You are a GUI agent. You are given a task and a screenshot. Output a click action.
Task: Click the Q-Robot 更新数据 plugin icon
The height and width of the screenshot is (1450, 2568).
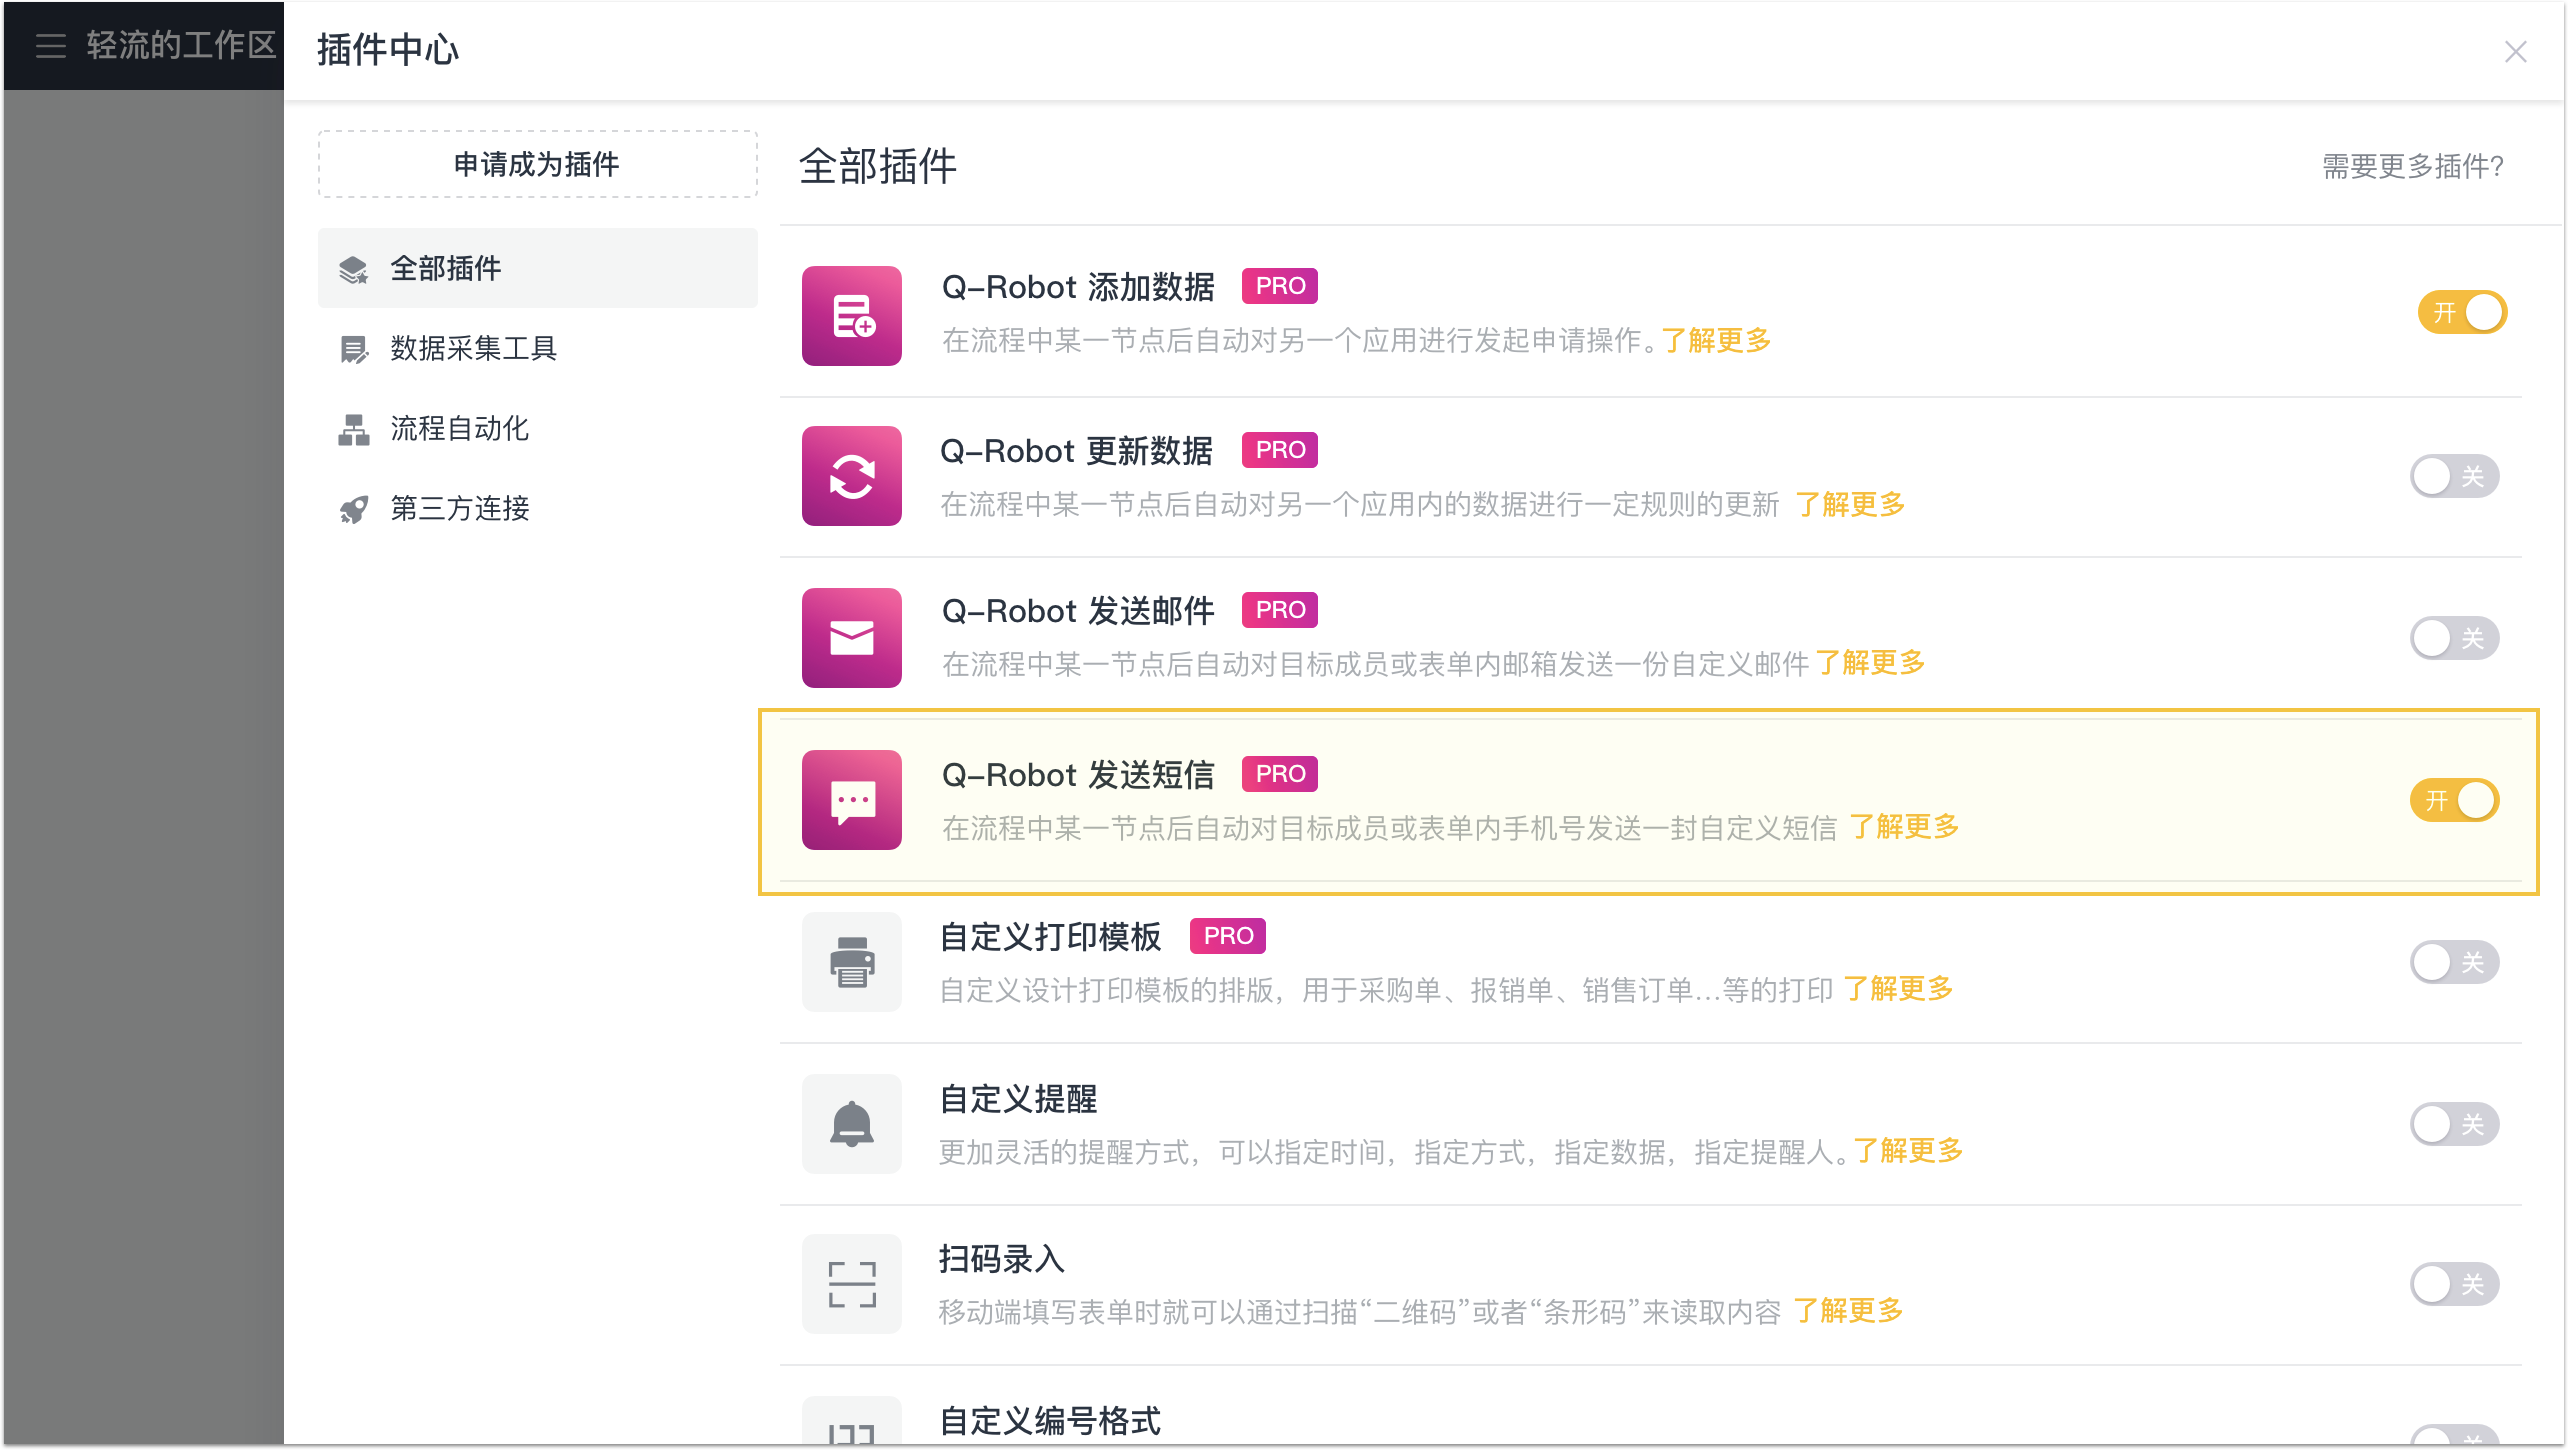(x=852, y=476)
